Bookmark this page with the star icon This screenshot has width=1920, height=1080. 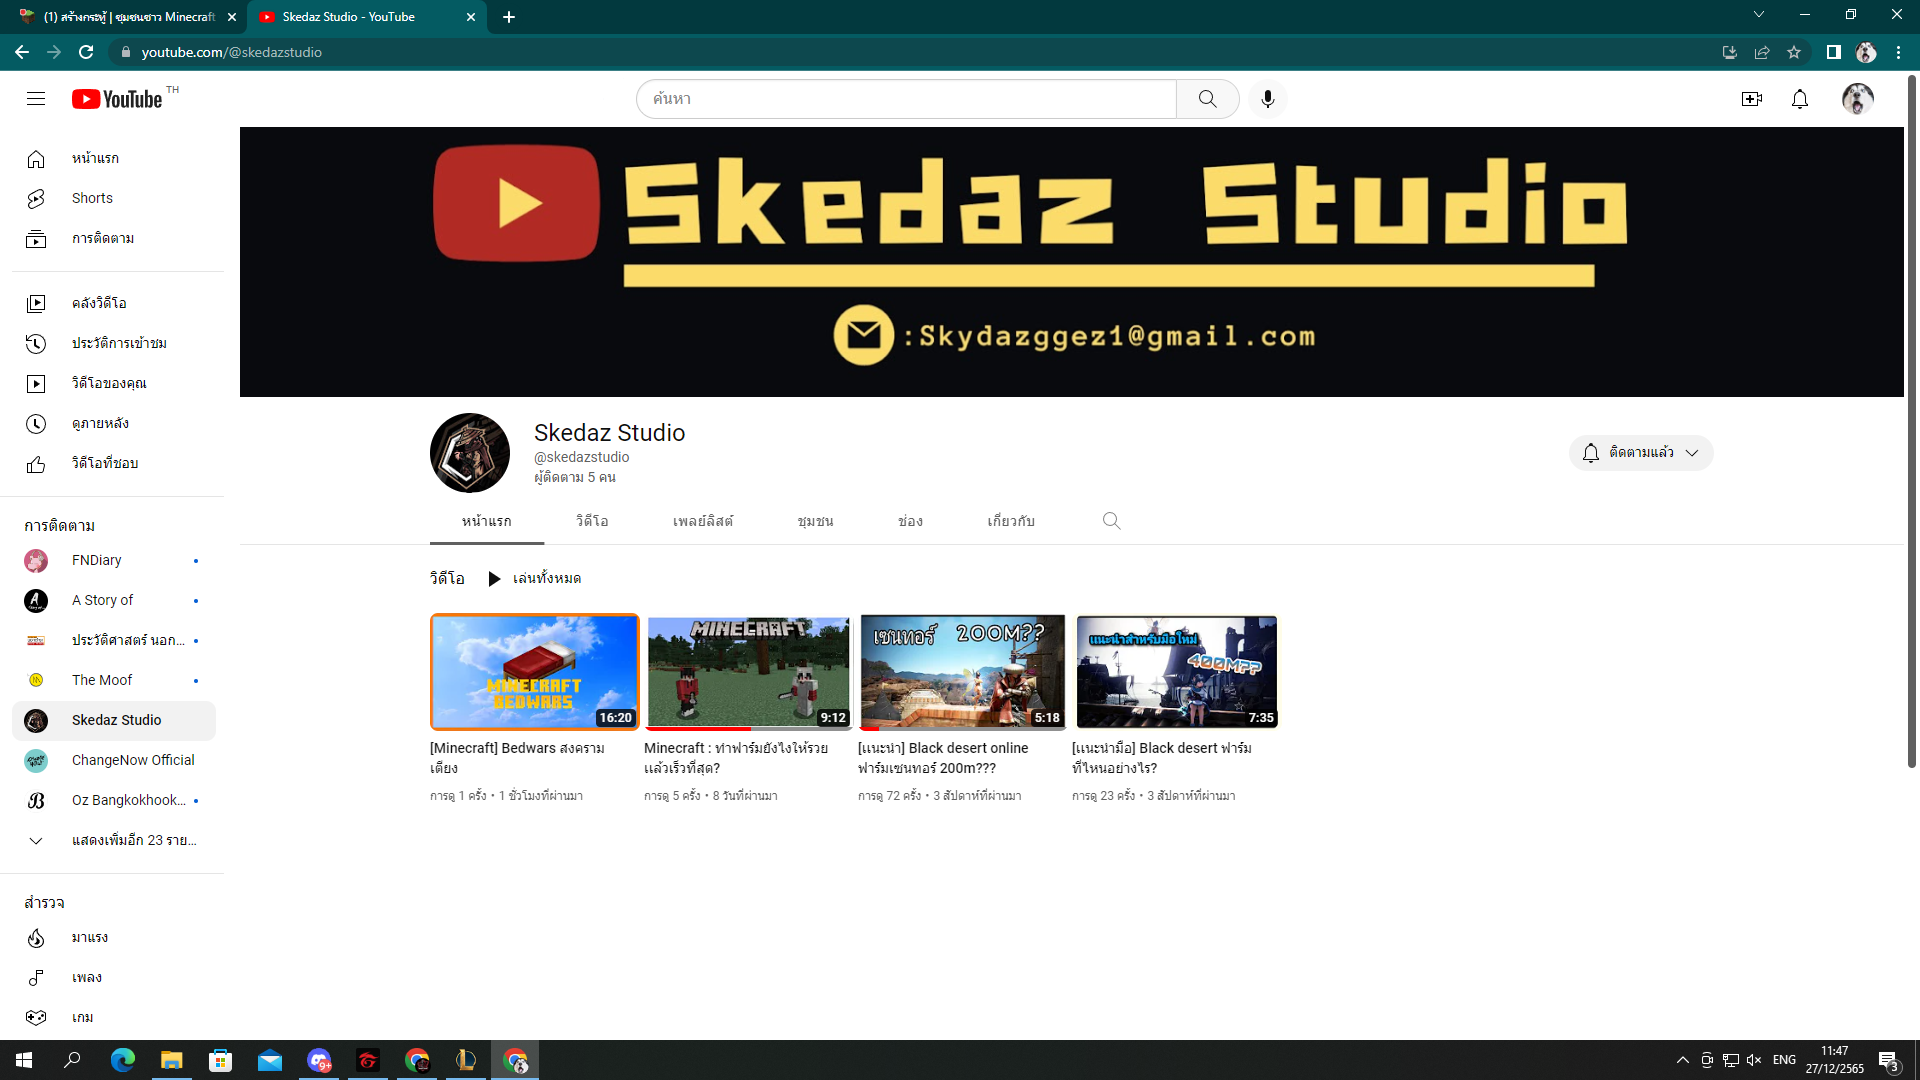coord(1794,52)
